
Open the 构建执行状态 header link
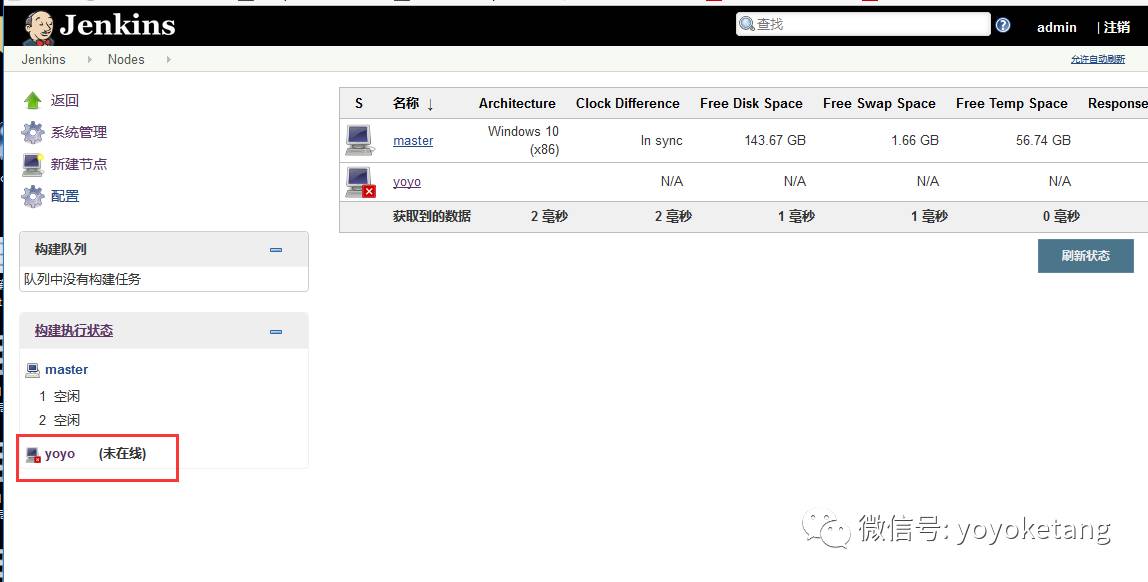74,331
